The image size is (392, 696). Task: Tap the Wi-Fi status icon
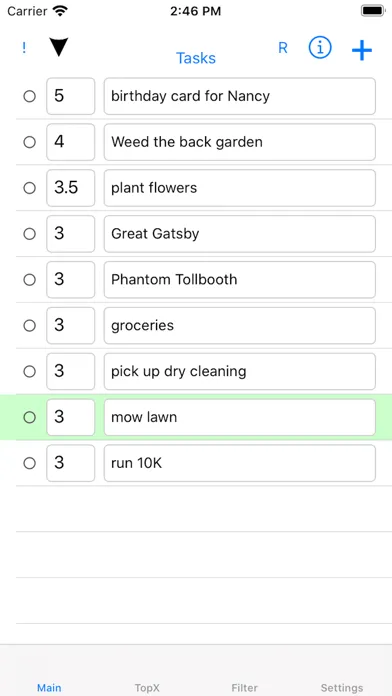coord(59,11)
